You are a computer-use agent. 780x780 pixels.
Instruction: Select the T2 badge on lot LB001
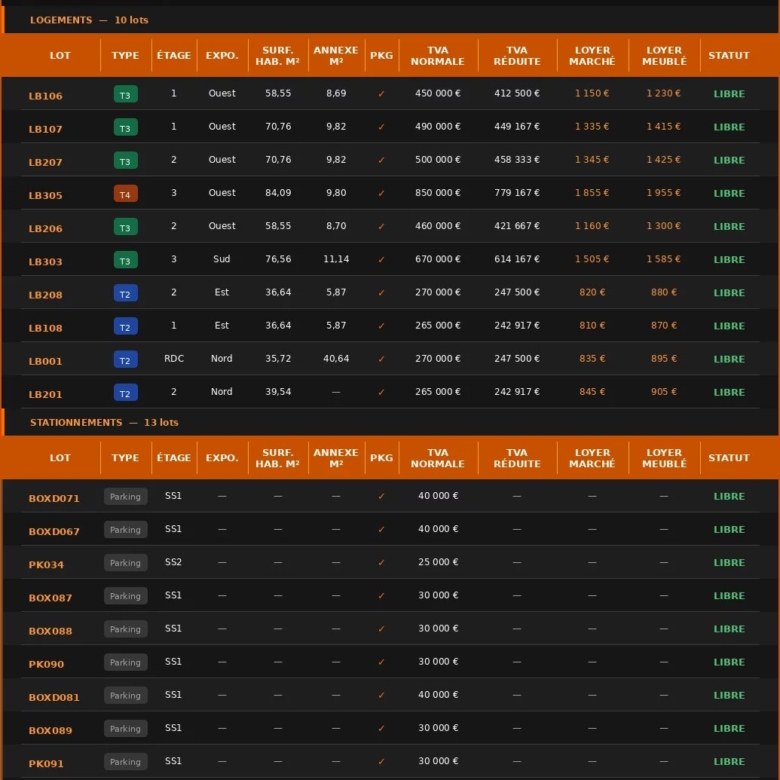(x=125, y=360)
